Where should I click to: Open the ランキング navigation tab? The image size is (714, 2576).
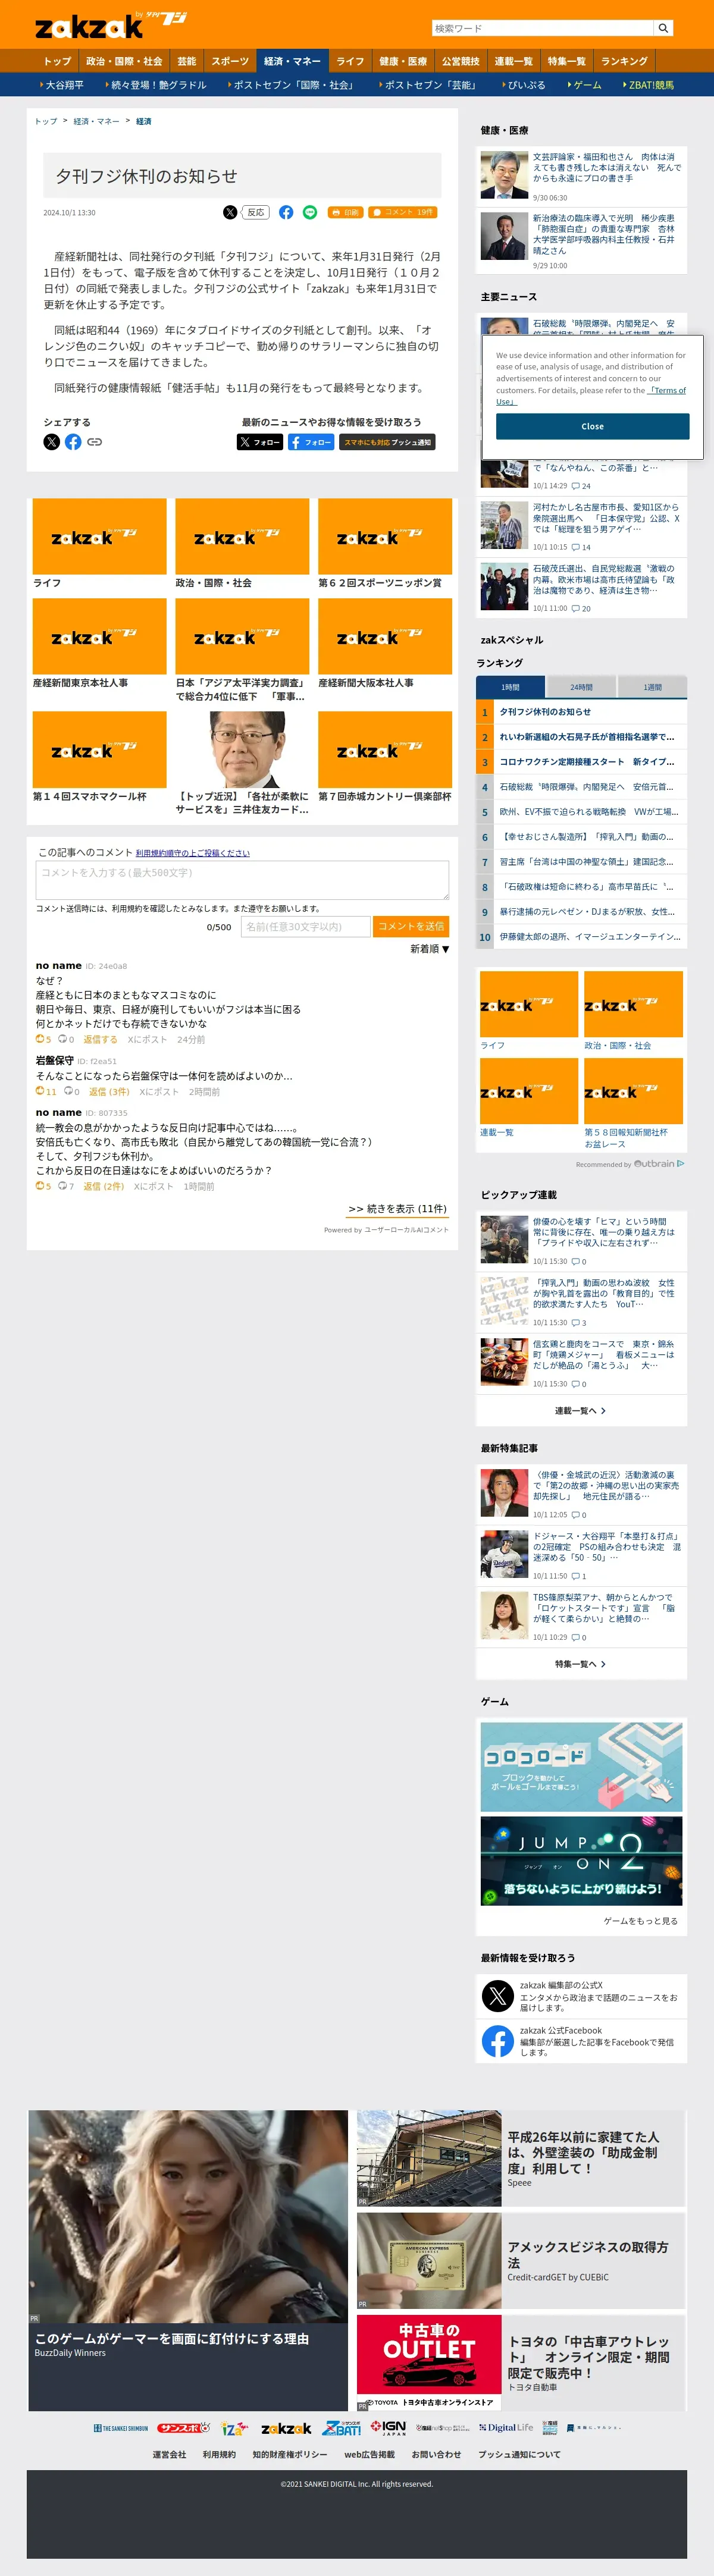coord(624,61)
